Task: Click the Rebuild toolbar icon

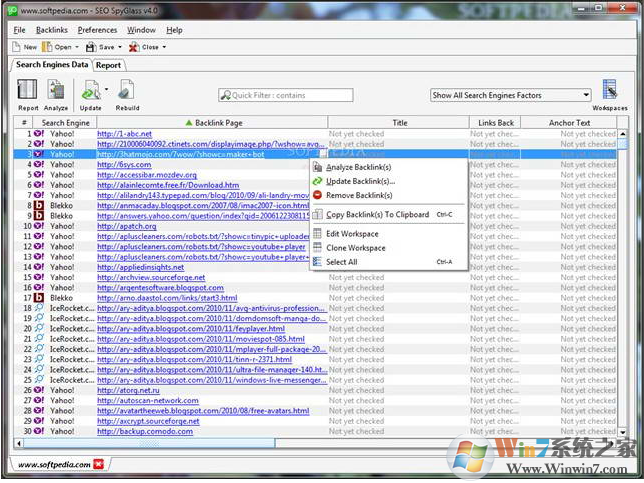Action: coord(127,91)
